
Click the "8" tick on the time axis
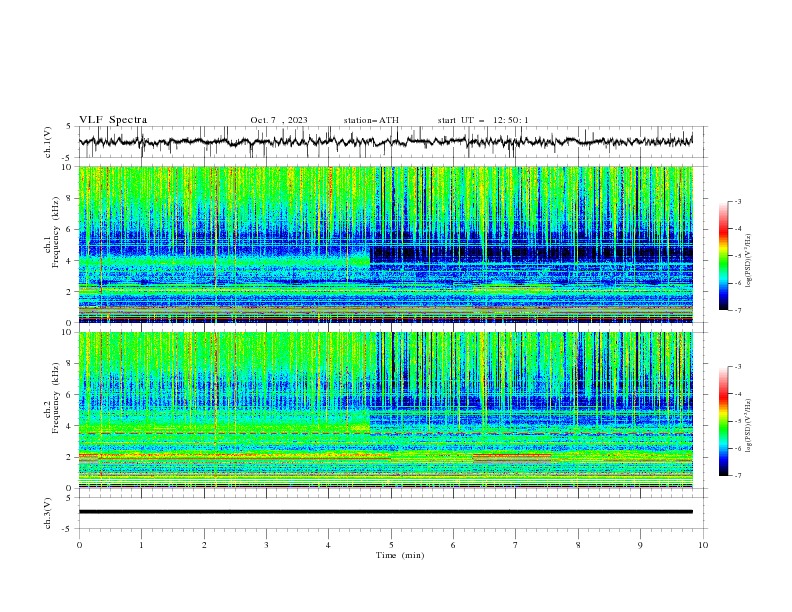coord(578,545)
